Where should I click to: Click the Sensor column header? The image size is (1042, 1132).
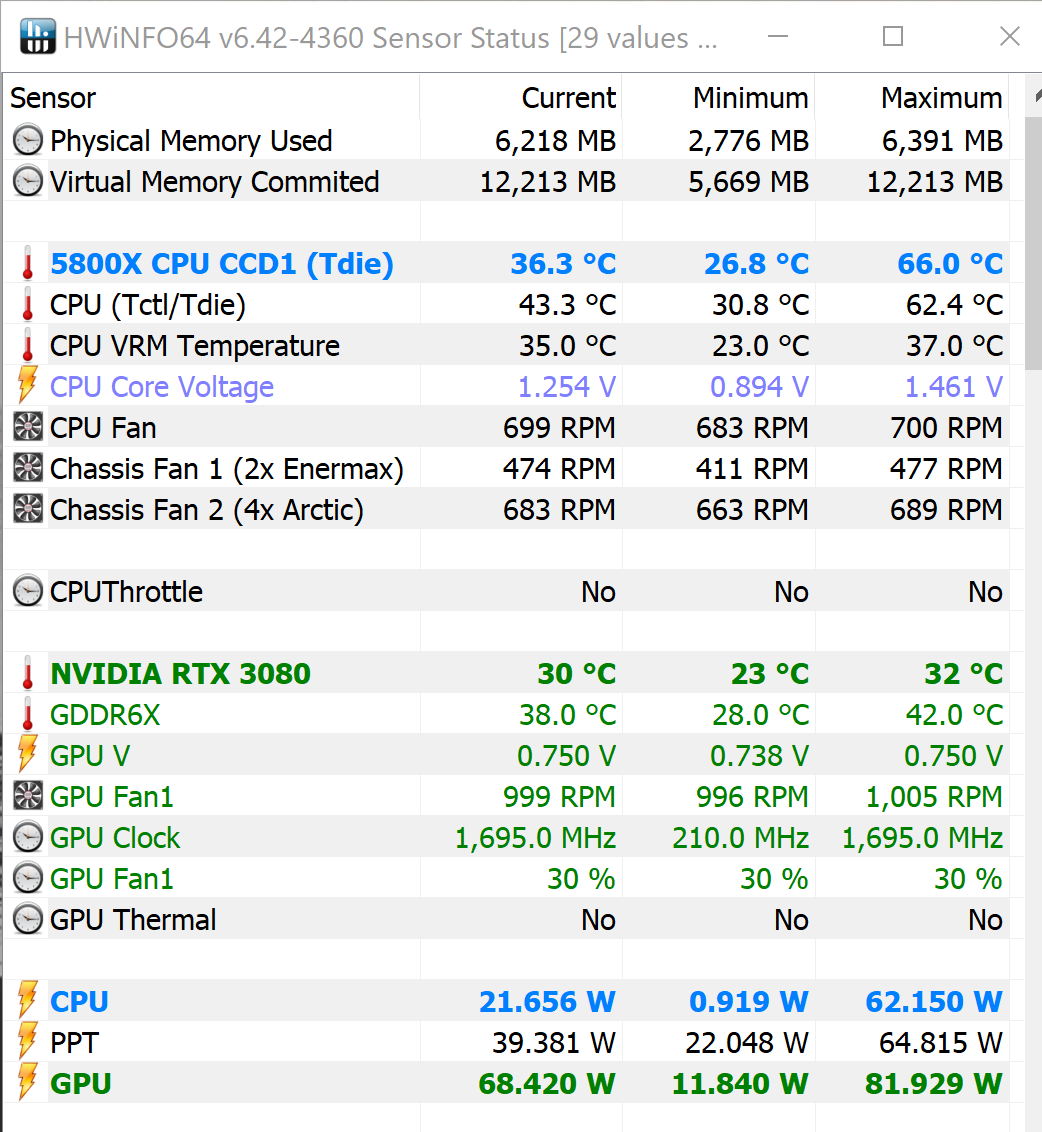coord(212,98)
